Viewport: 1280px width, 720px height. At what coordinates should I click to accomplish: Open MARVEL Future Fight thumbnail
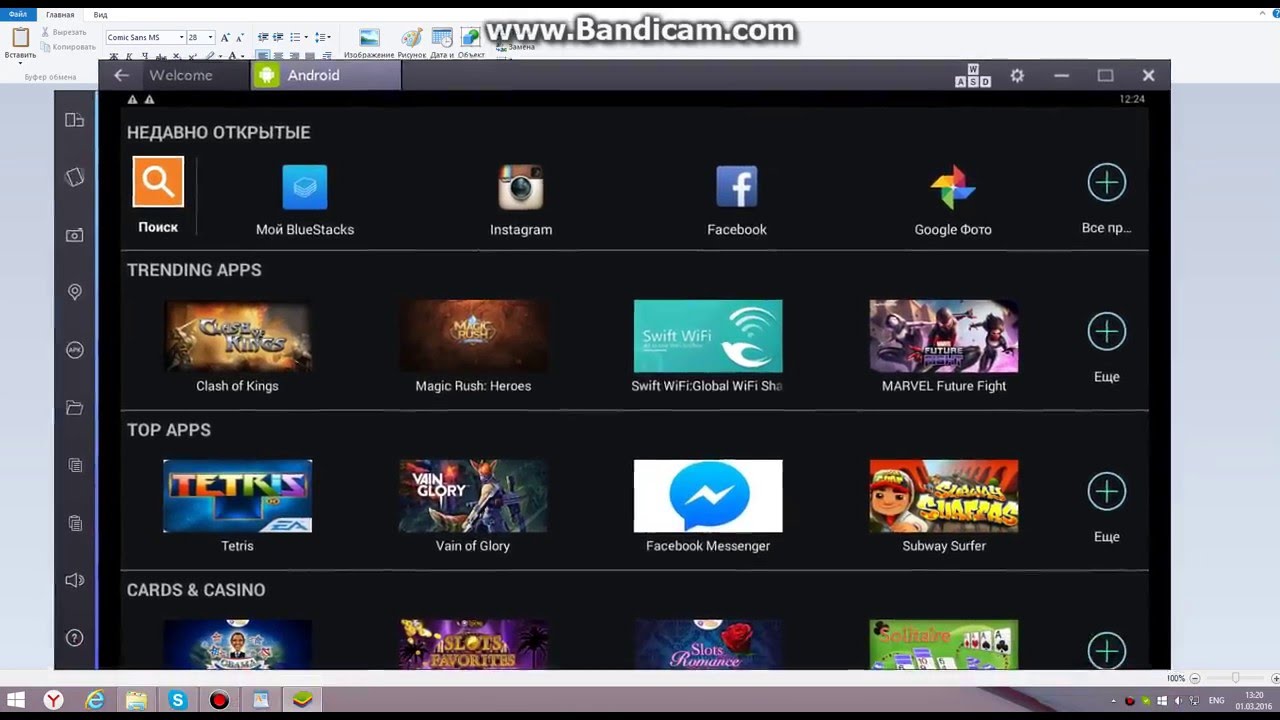(x=944, y=336)
